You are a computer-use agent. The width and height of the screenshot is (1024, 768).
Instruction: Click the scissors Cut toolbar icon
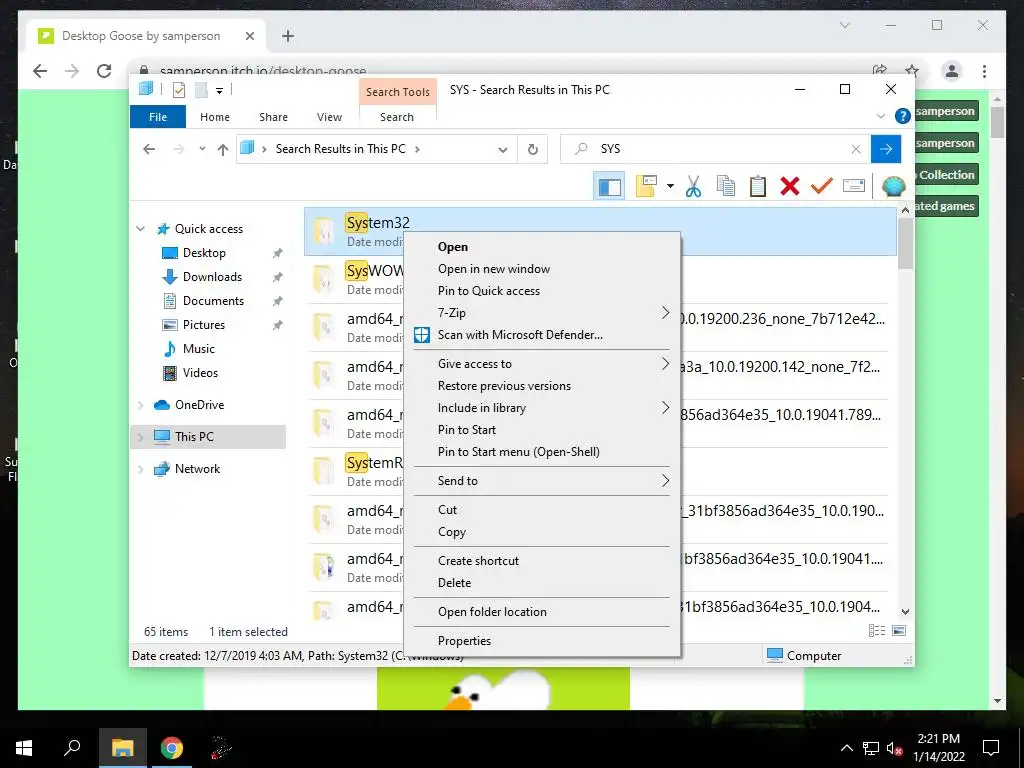tap(693, 187)
